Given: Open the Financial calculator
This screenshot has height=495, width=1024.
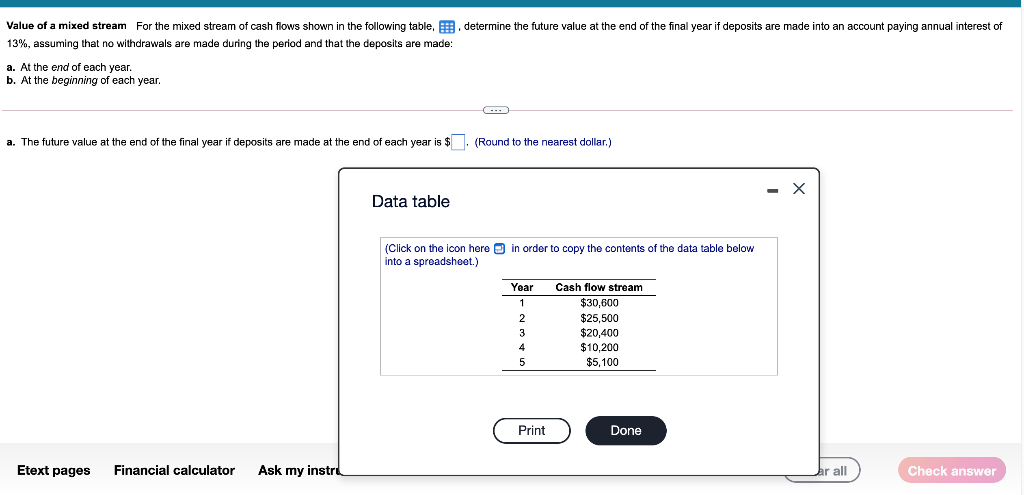Looking at the screenshot, I should point(174,470).
